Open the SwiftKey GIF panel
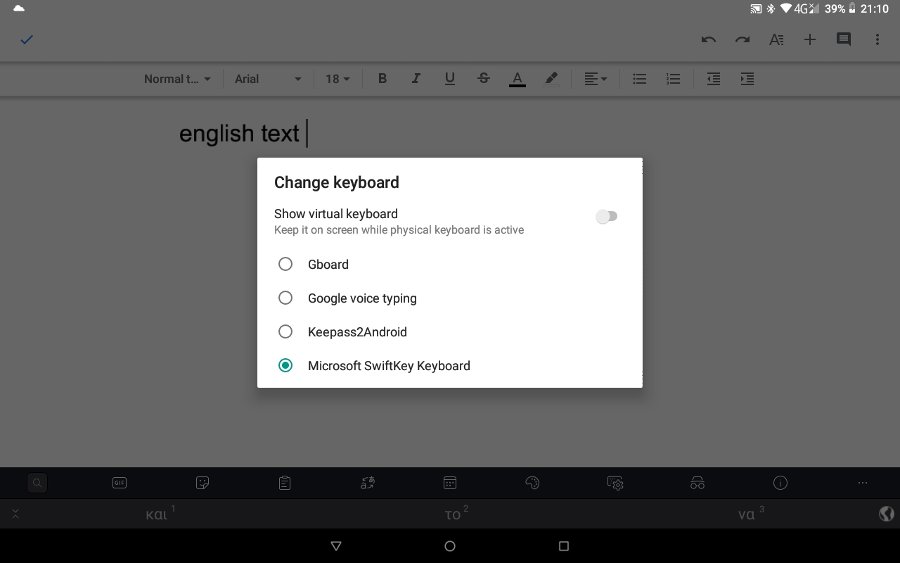This screenshot has width=900, height=563. click(119, 483)
